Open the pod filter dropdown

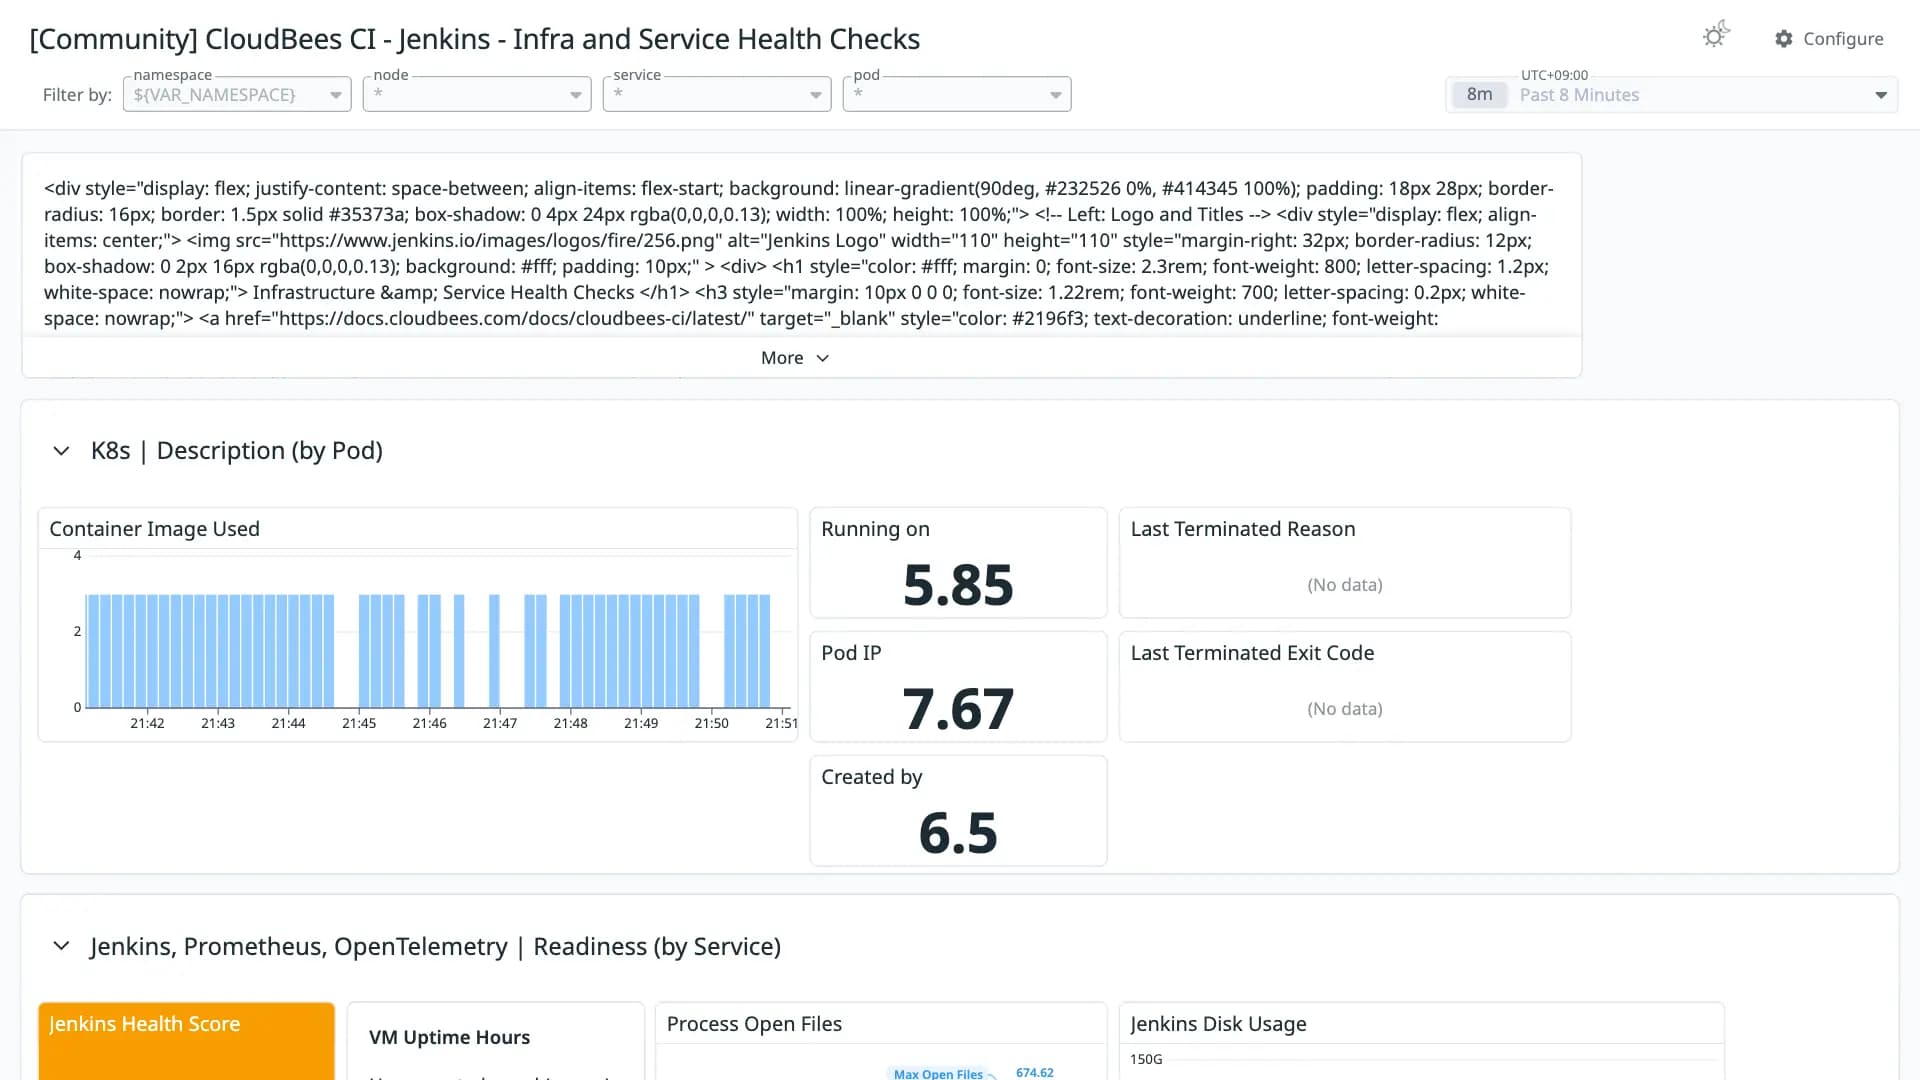[957, 94]
